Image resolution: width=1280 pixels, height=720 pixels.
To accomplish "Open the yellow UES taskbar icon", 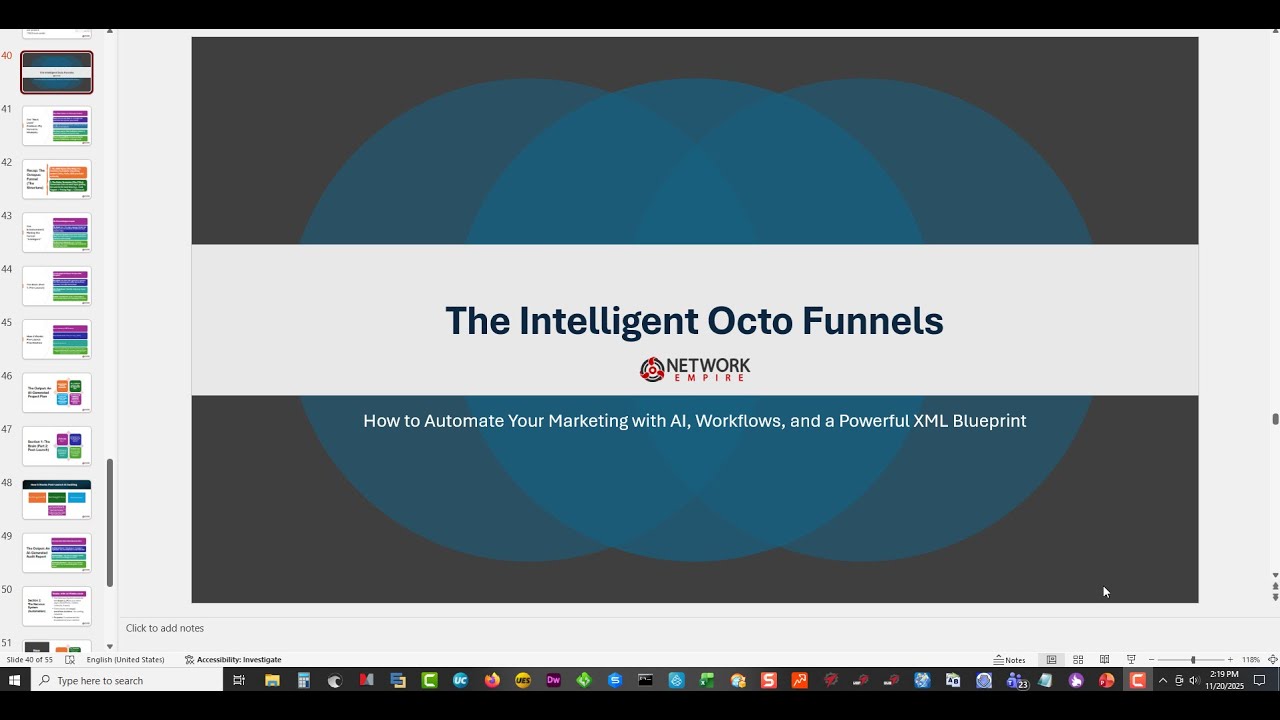I will click(x=523, y=681).
